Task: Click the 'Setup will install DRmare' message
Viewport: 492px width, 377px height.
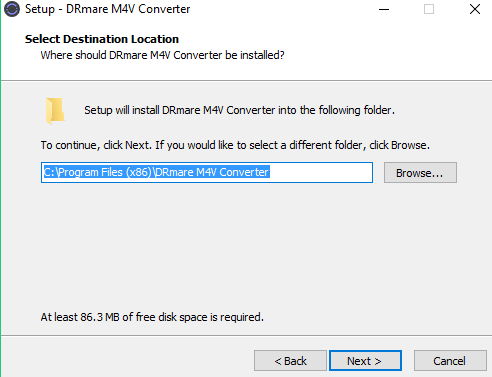Action: pyautogui.click(x=239, y=110)
